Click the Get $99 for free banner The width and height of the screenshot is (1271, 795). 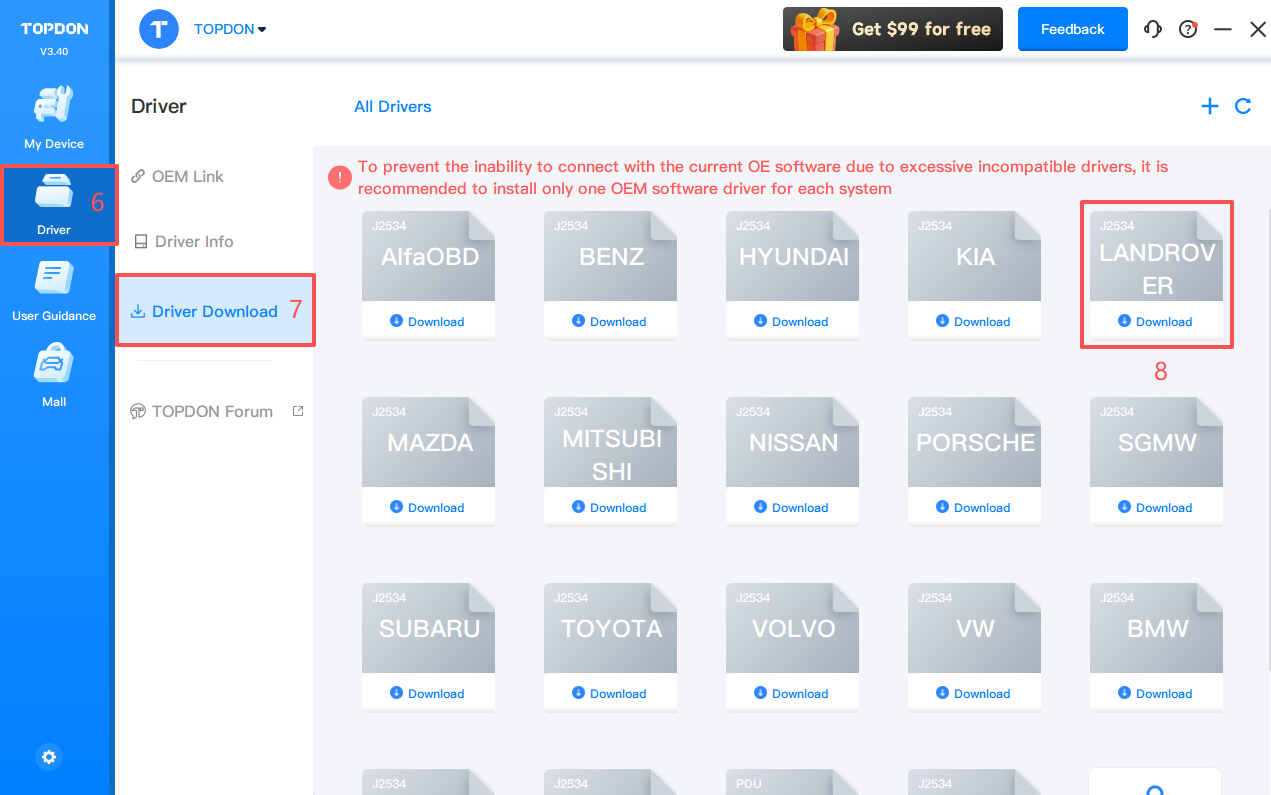(894, 29)
